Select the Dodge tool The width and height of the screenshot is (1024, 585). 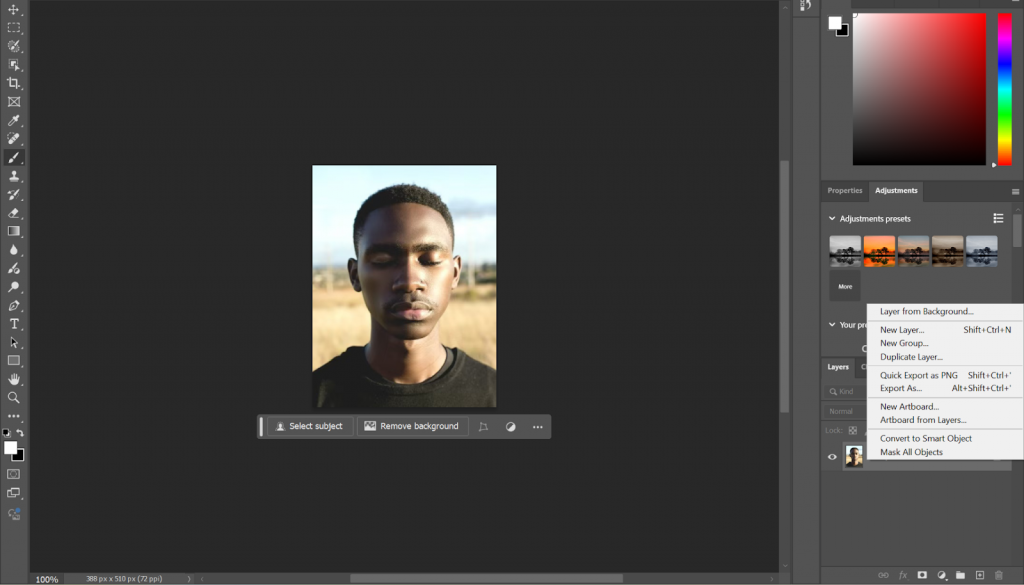point(13,287)
